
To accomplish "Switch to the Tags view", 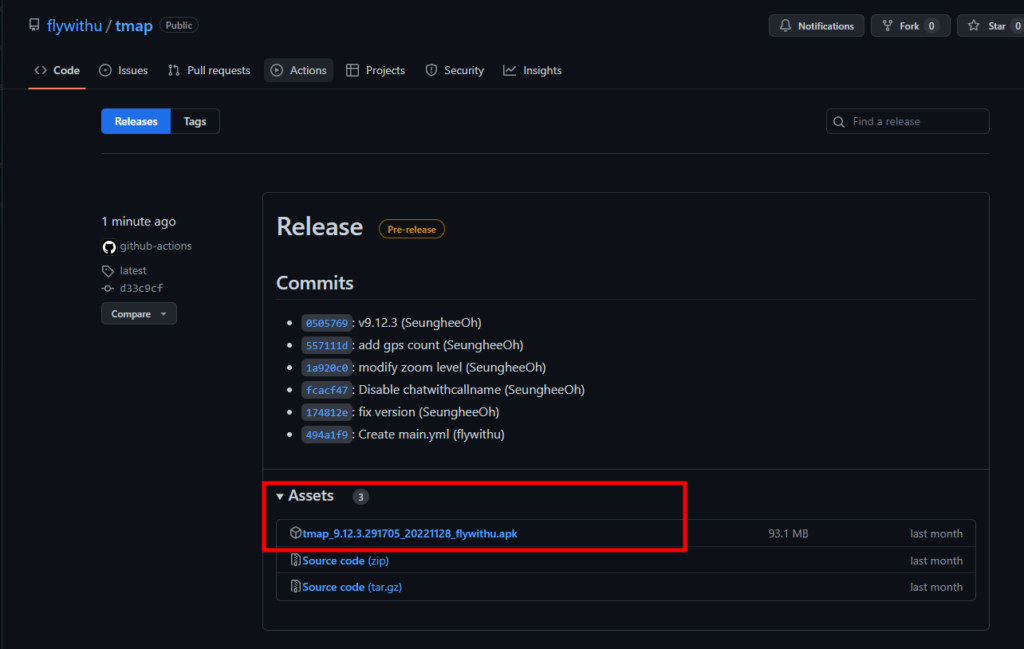I will click(x=195, y=122).
